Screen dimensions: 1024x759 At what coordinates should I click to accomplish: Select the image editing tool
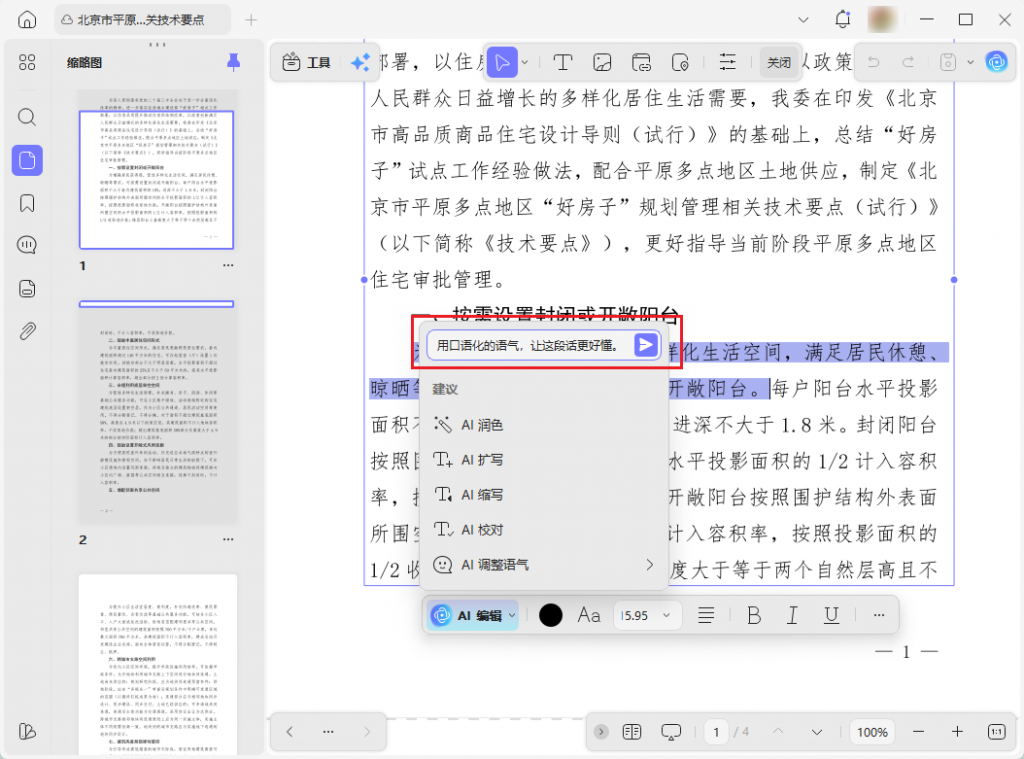pos(602,62)
